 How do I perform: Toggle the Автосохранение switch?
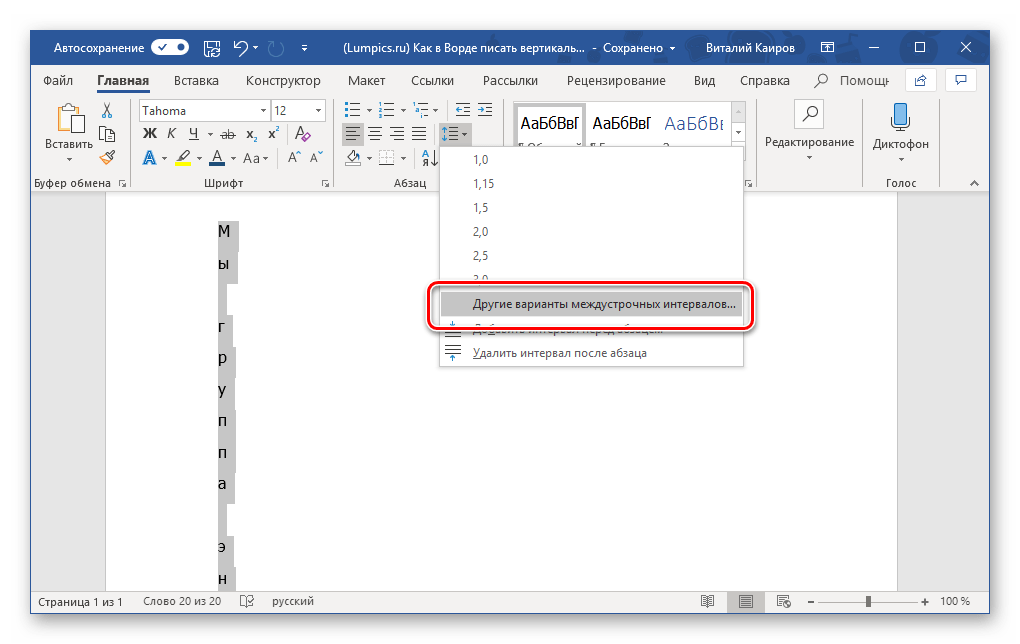pos(170,48)
